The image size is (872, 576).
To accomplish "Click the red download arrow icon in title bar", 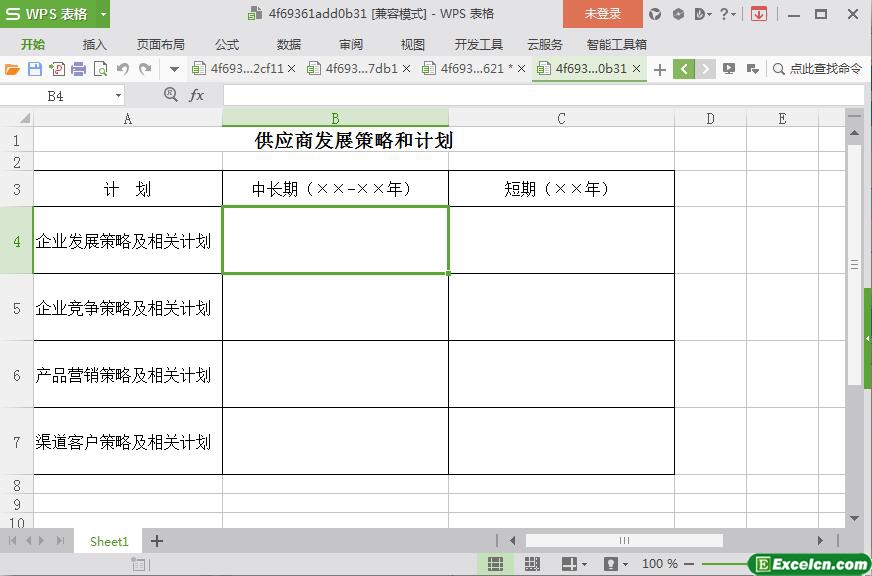I will click(759, 14).
